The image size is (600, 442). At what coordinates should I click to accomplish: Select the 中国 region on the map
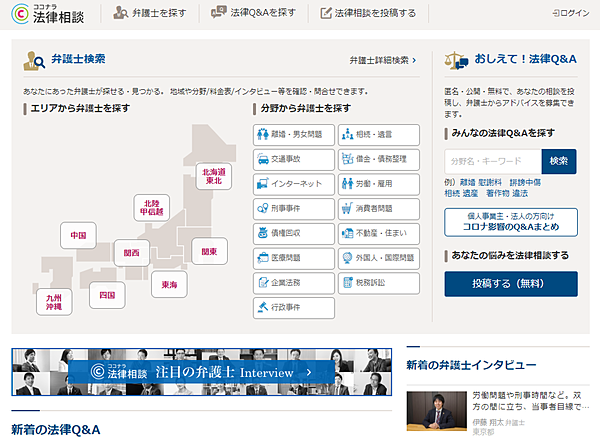pyautogui.click(x=78, y=235)
